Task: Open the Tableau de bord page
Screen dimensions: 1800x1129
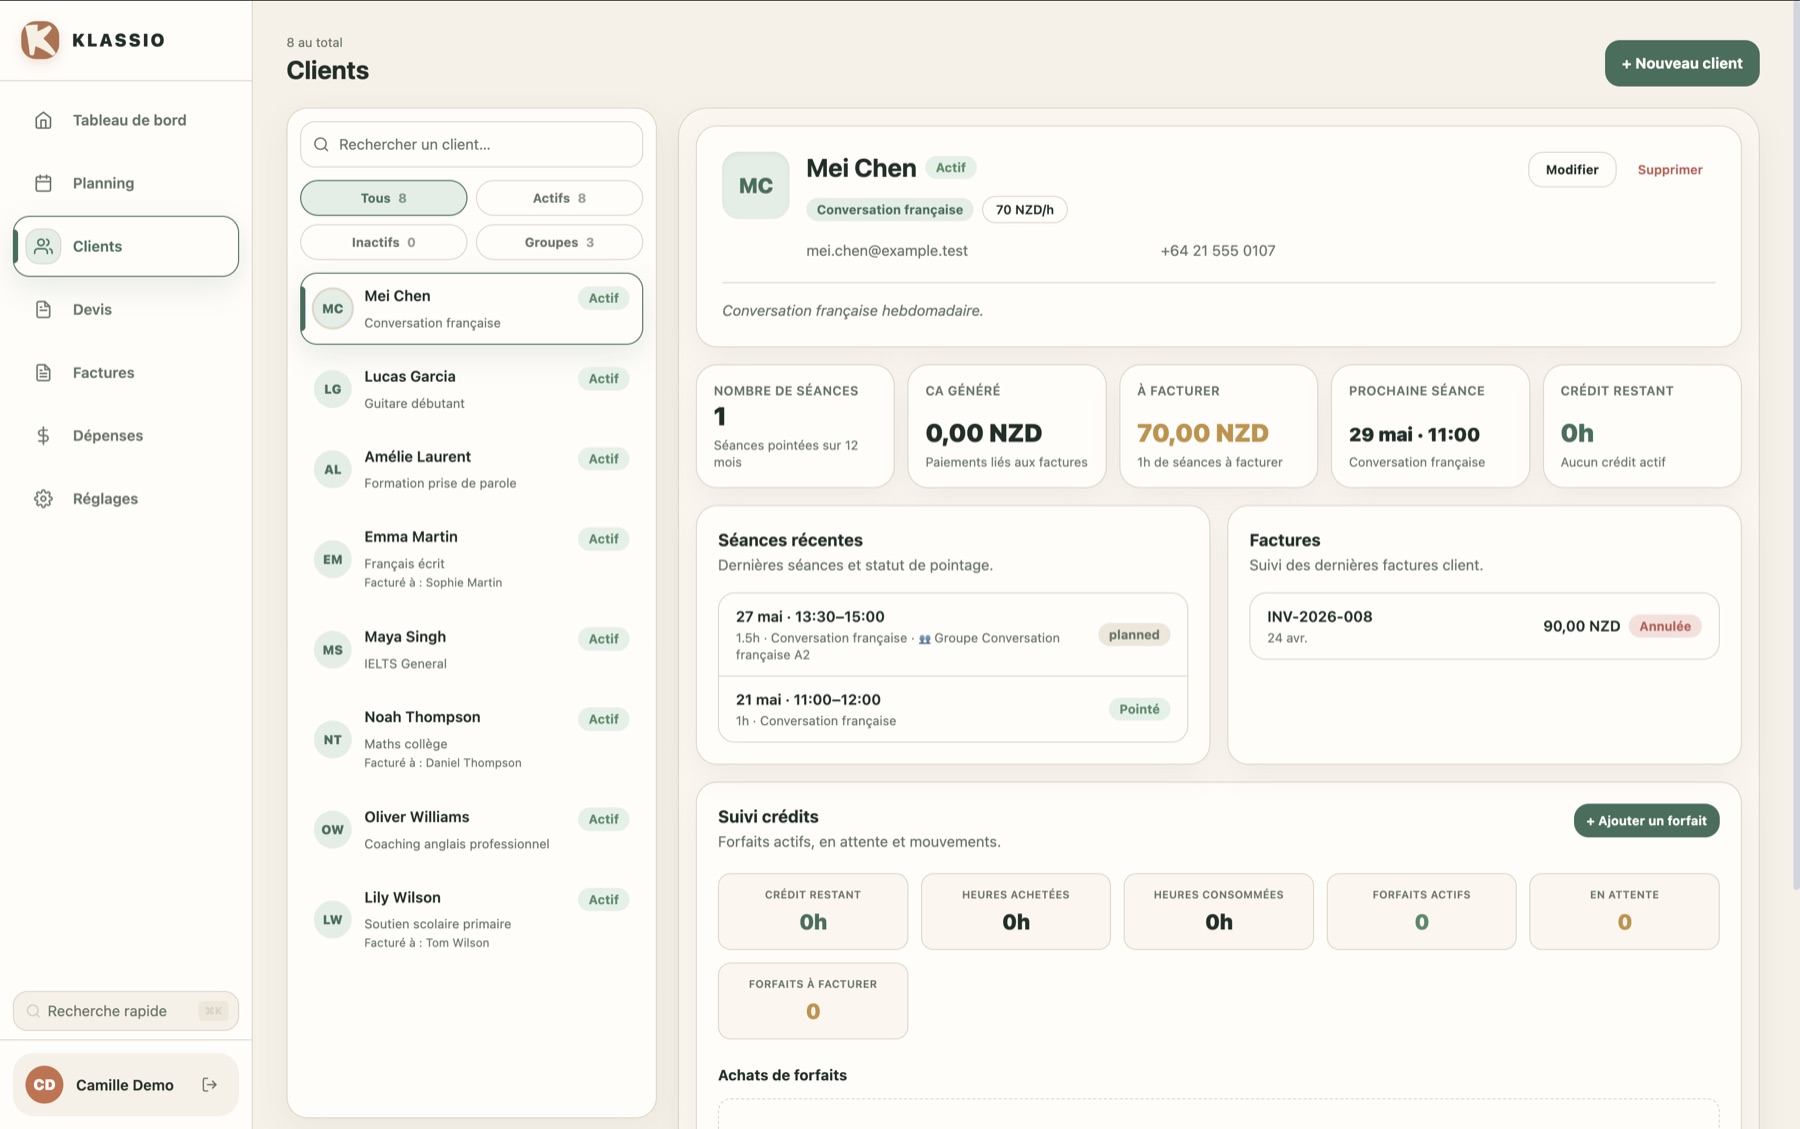Action: 126,120
